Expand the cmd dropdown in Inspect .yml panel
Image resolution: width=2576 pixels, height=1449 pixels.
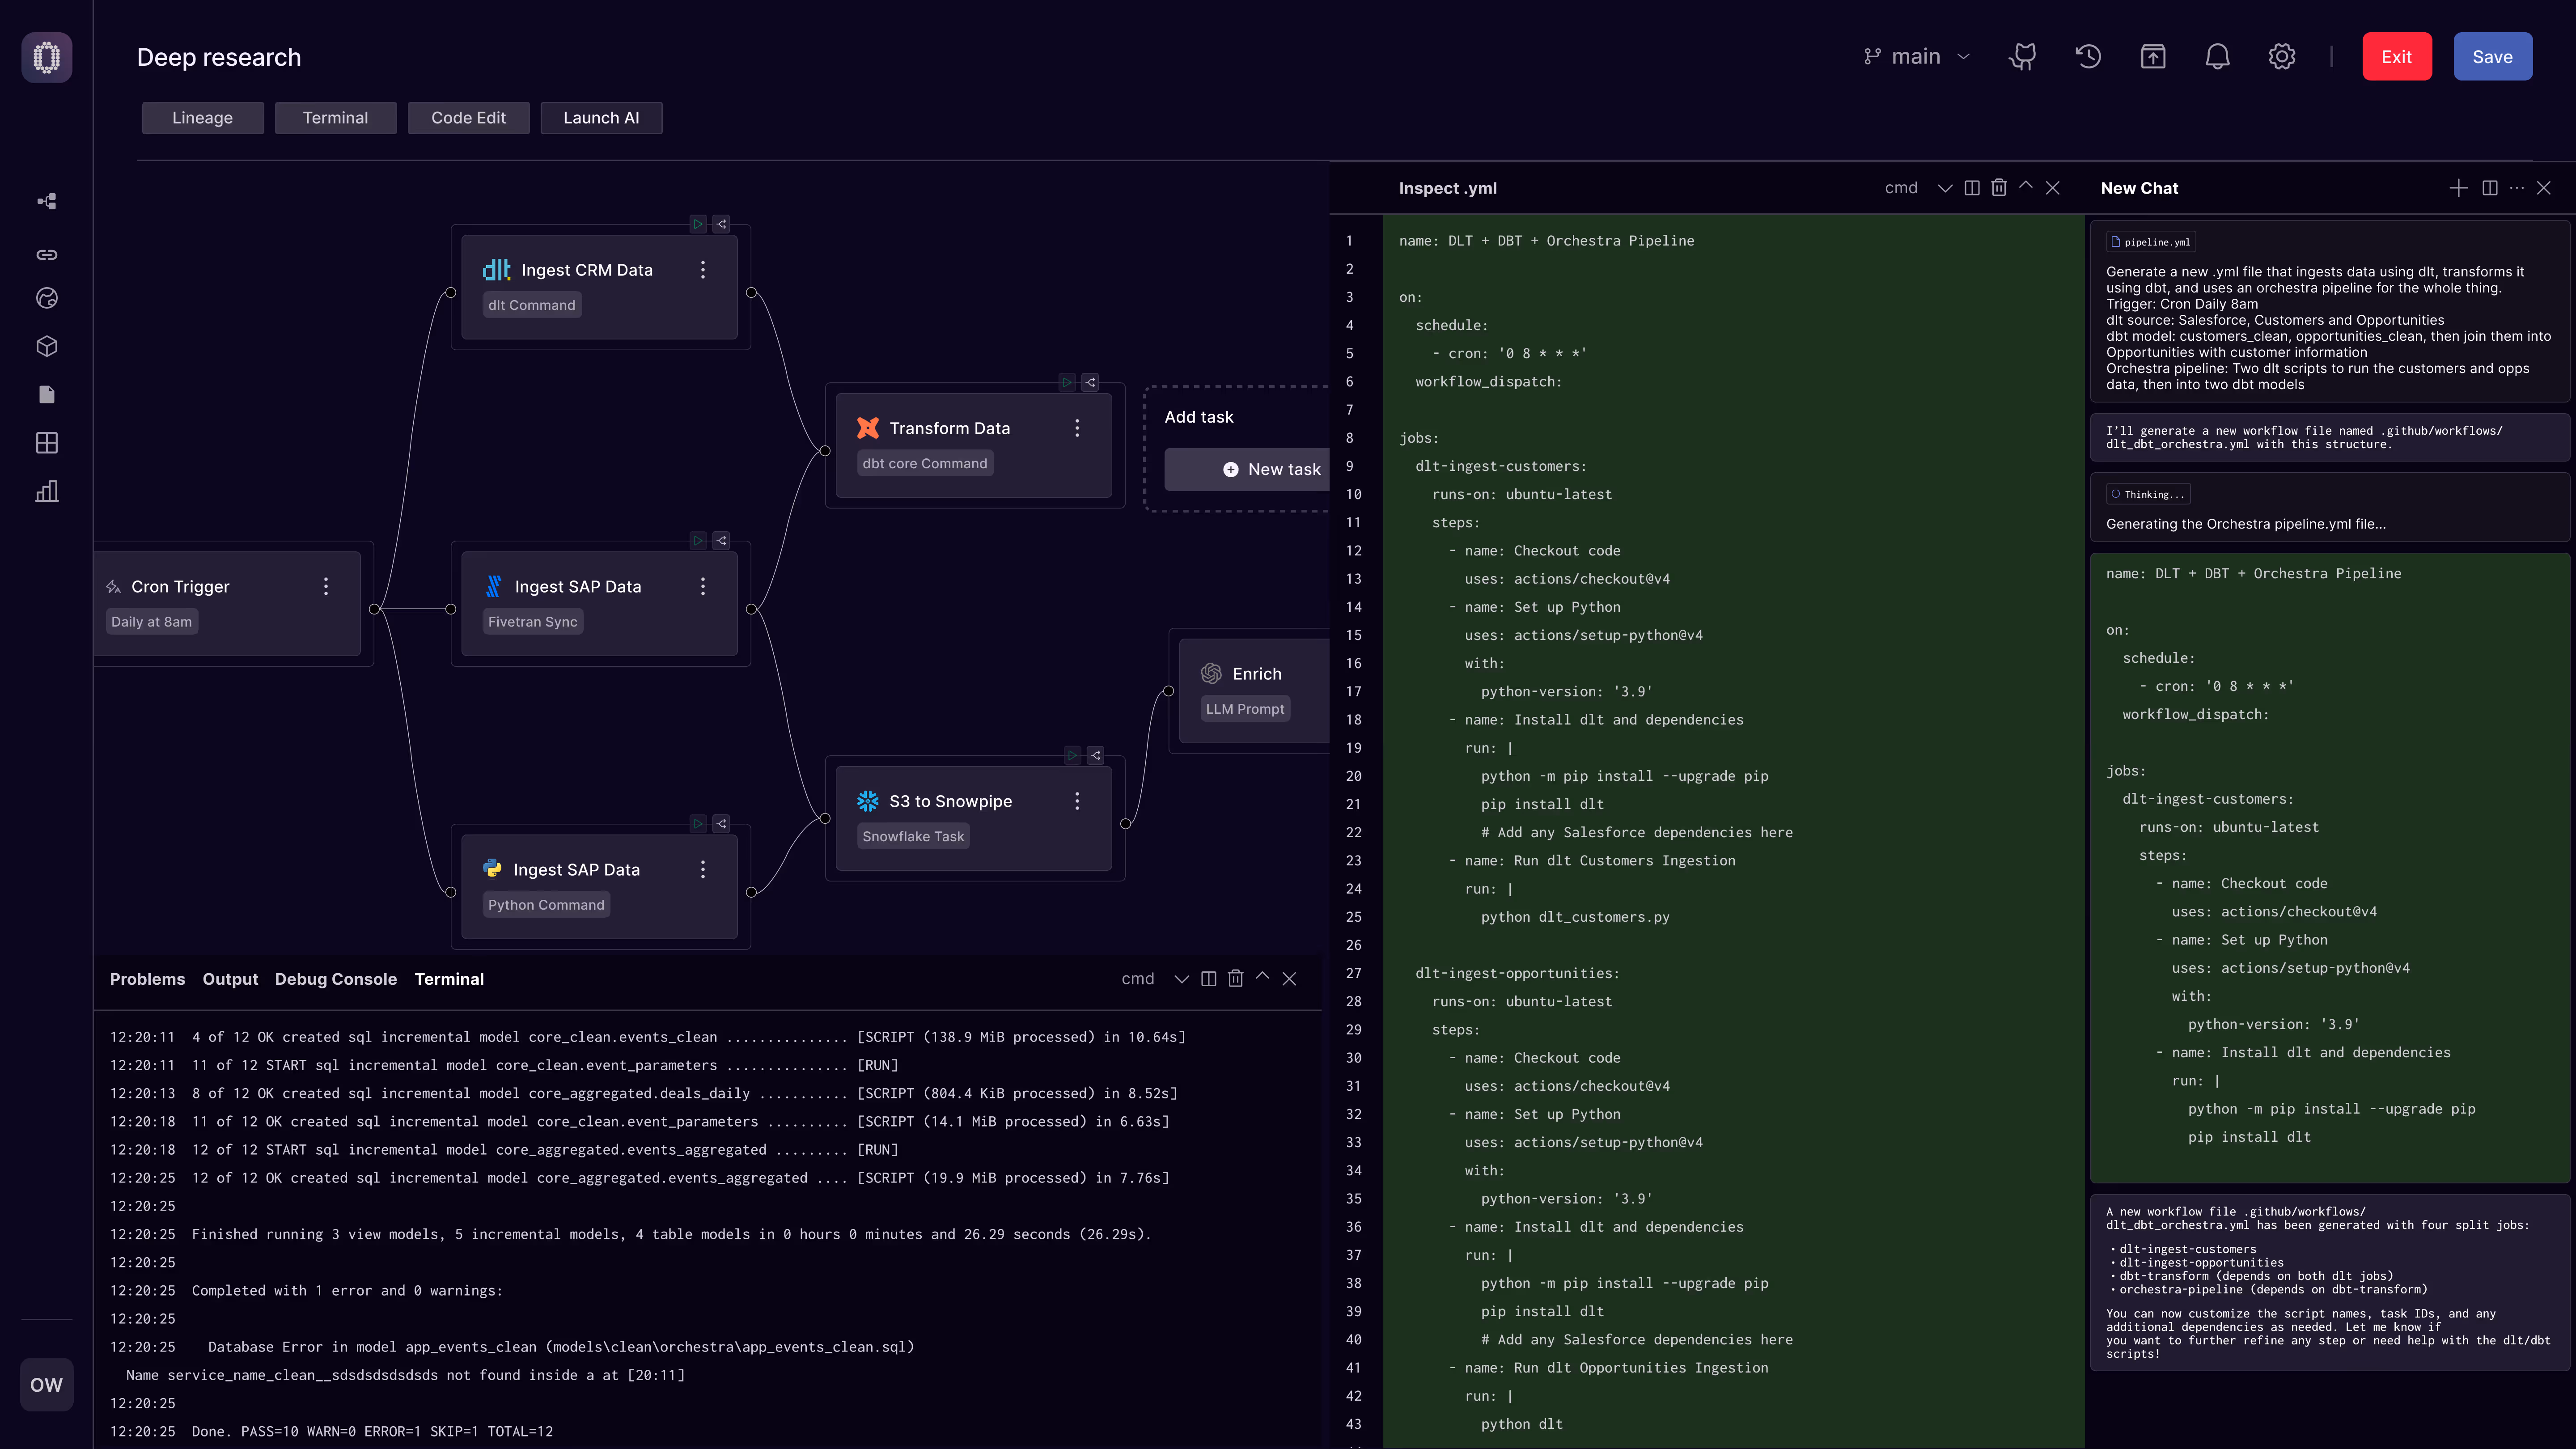pos(1944,188)
